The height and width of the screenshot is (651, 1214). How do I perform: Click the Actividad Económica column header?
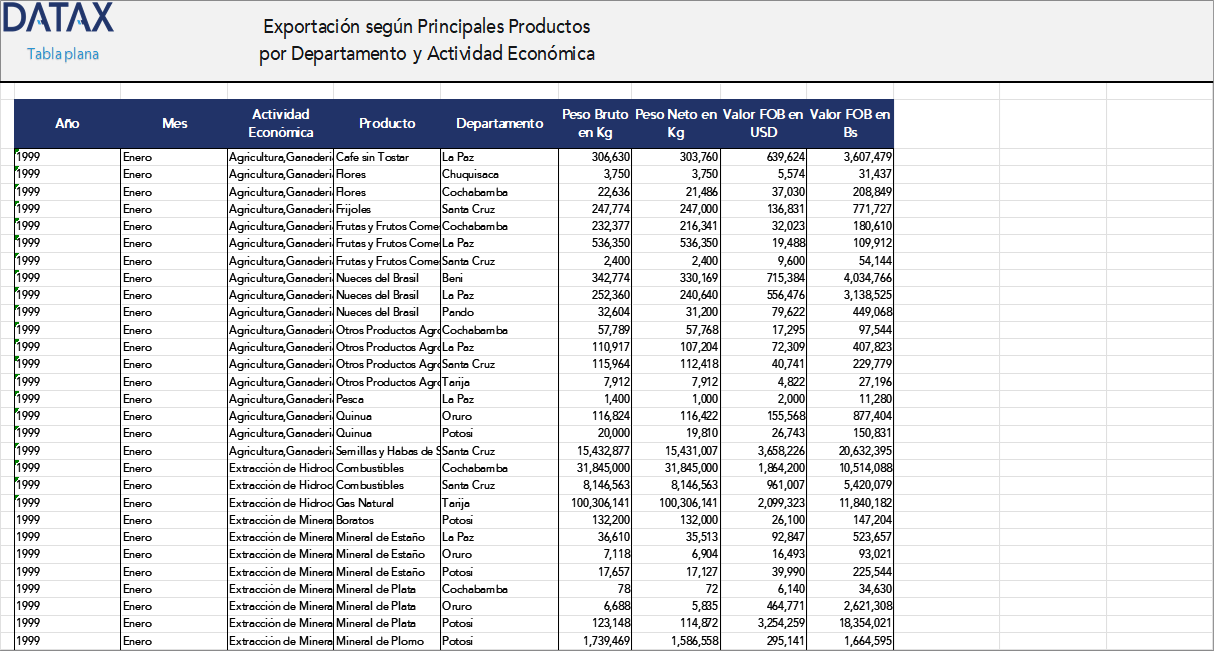pos(283,123)
